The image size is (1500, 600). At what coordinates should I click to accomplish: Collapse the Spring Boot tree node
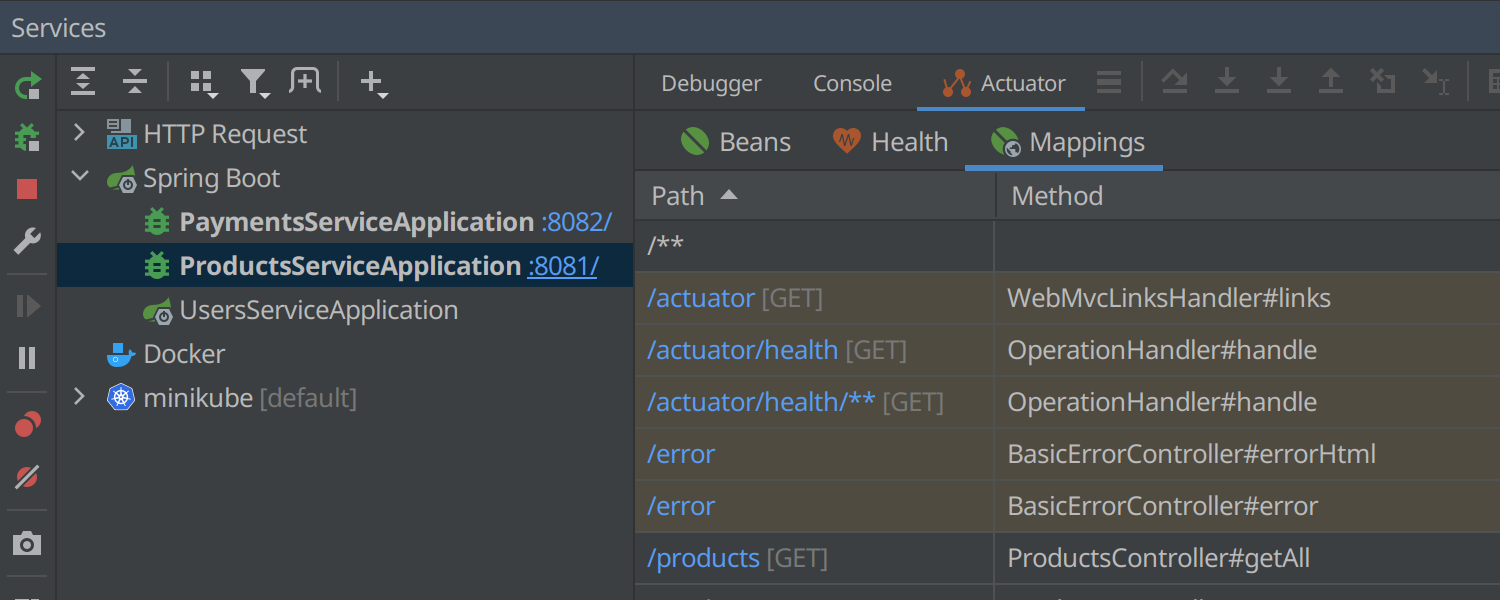pyautogui.click(x=81, y=177)
